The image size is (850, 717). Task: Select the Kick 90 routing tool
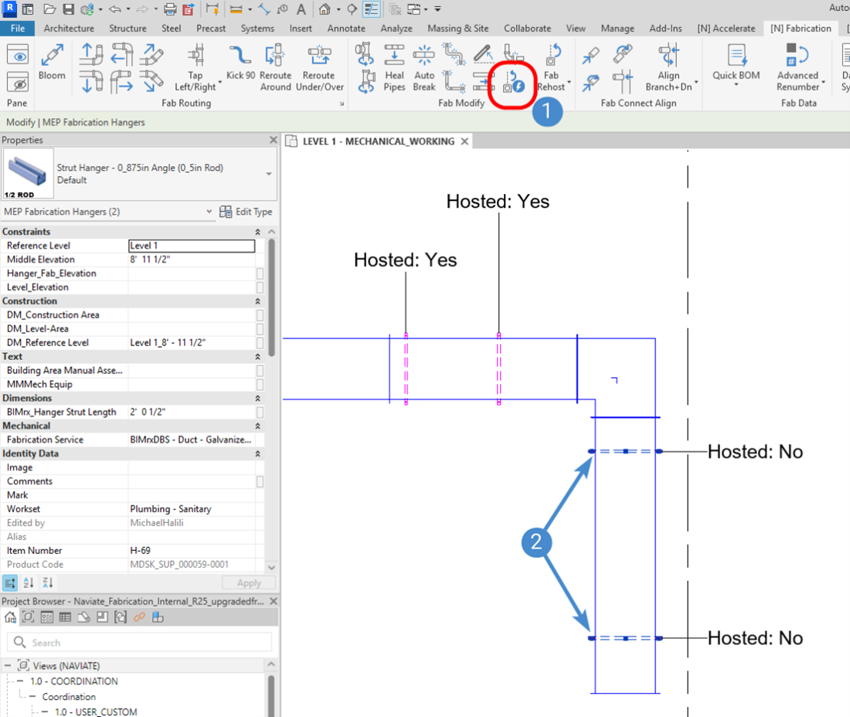[x=240, y=60]
